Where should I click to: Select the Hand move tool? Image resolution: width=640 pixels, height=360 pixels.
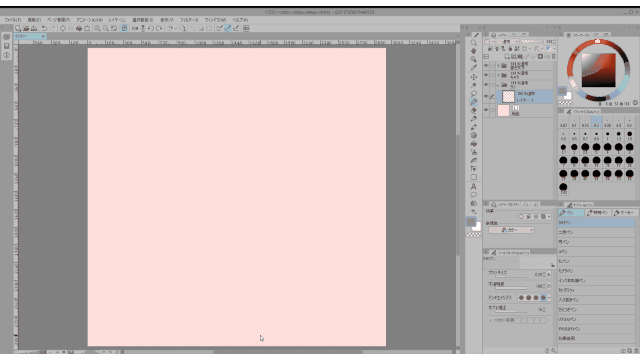[x=473, y=51]
